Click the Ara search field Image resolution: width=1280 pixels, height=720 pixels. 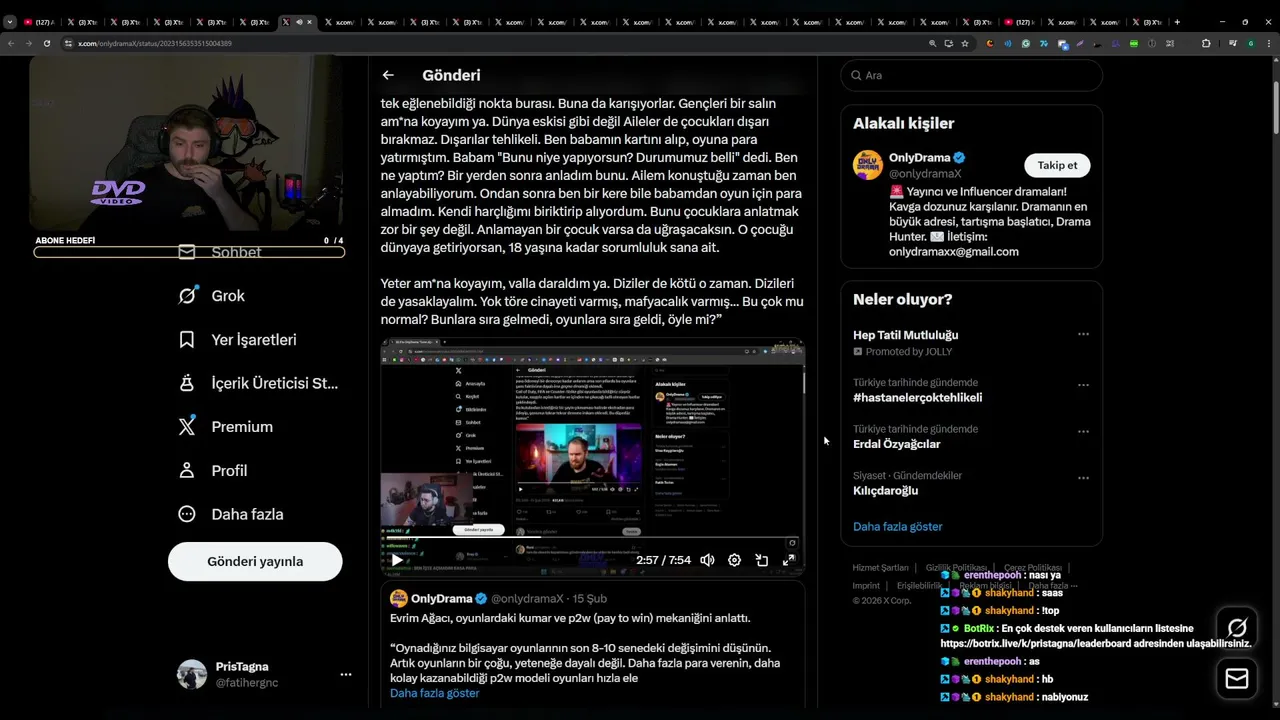[x=971, y=75]
